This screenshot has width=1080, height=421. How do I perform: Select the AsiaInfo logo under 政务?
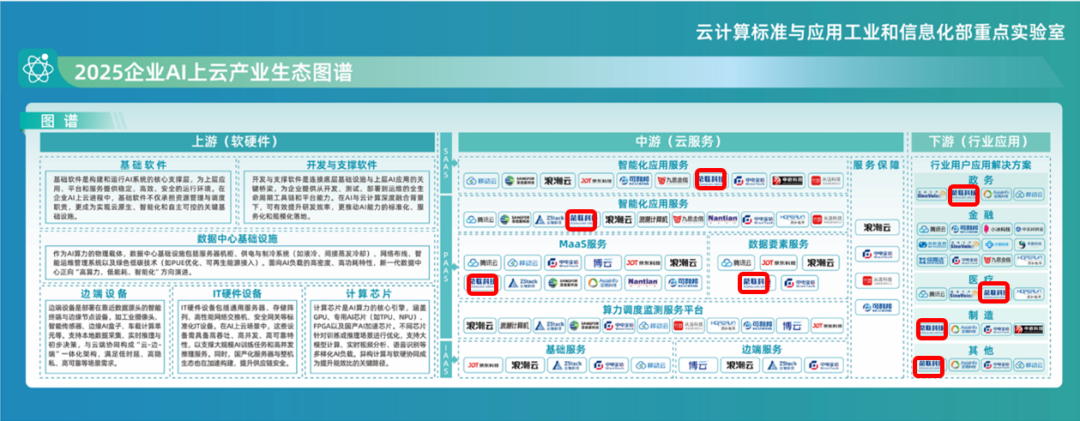pos(997,194)
